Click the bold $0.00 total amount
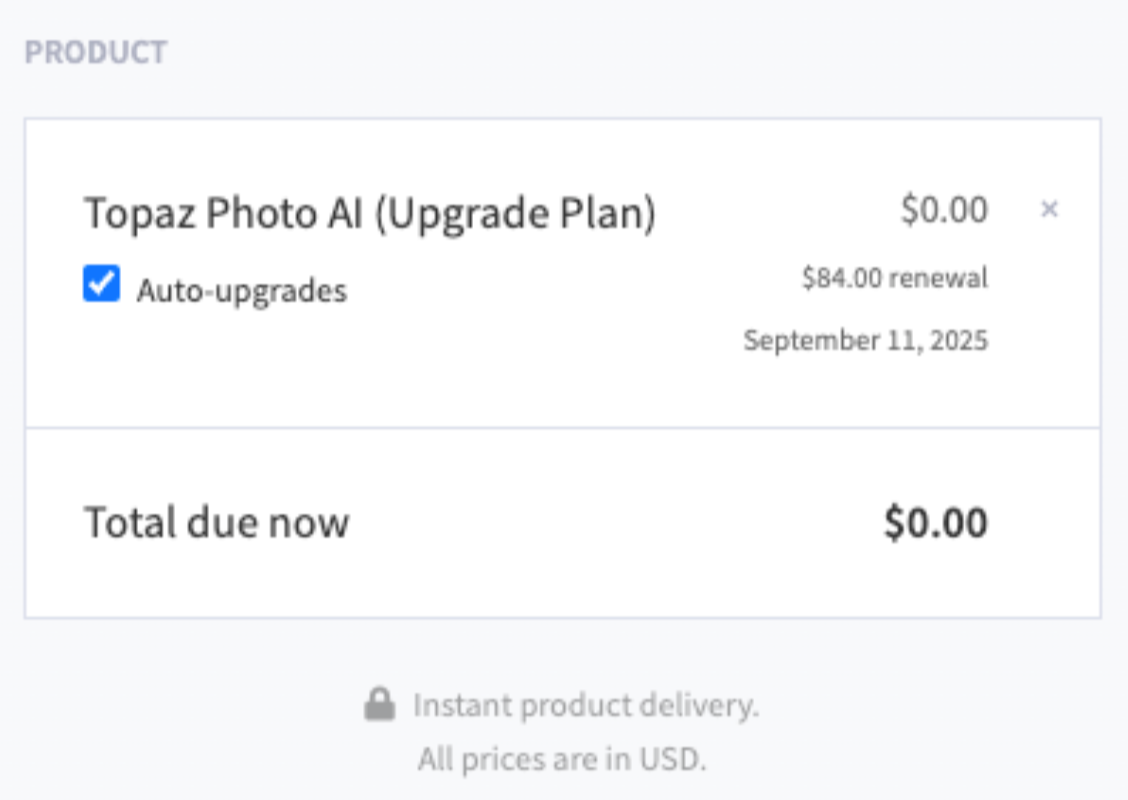 [935, 523]
